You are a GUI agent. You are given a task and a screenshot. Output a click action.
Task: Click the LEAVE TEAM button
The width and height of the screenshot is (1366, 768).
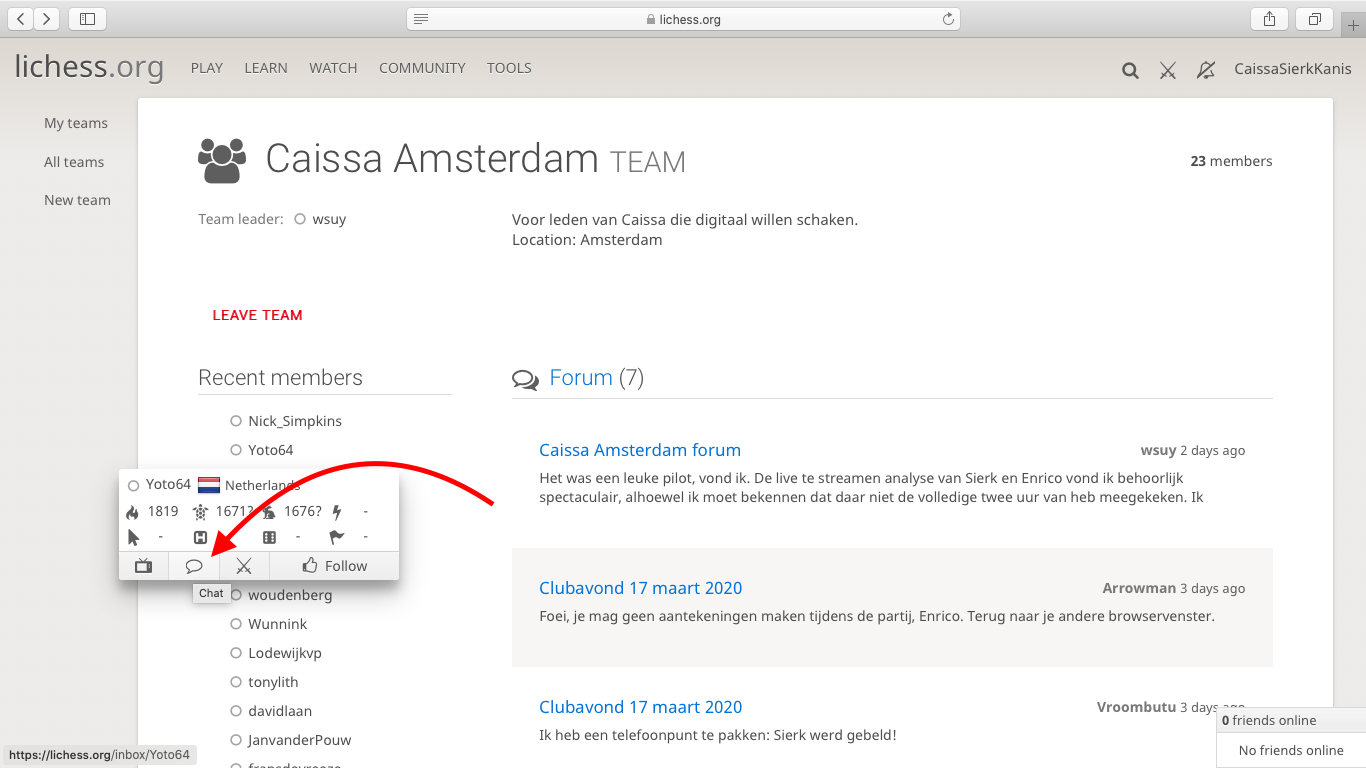pyautogui.click(x=257, y=315)
